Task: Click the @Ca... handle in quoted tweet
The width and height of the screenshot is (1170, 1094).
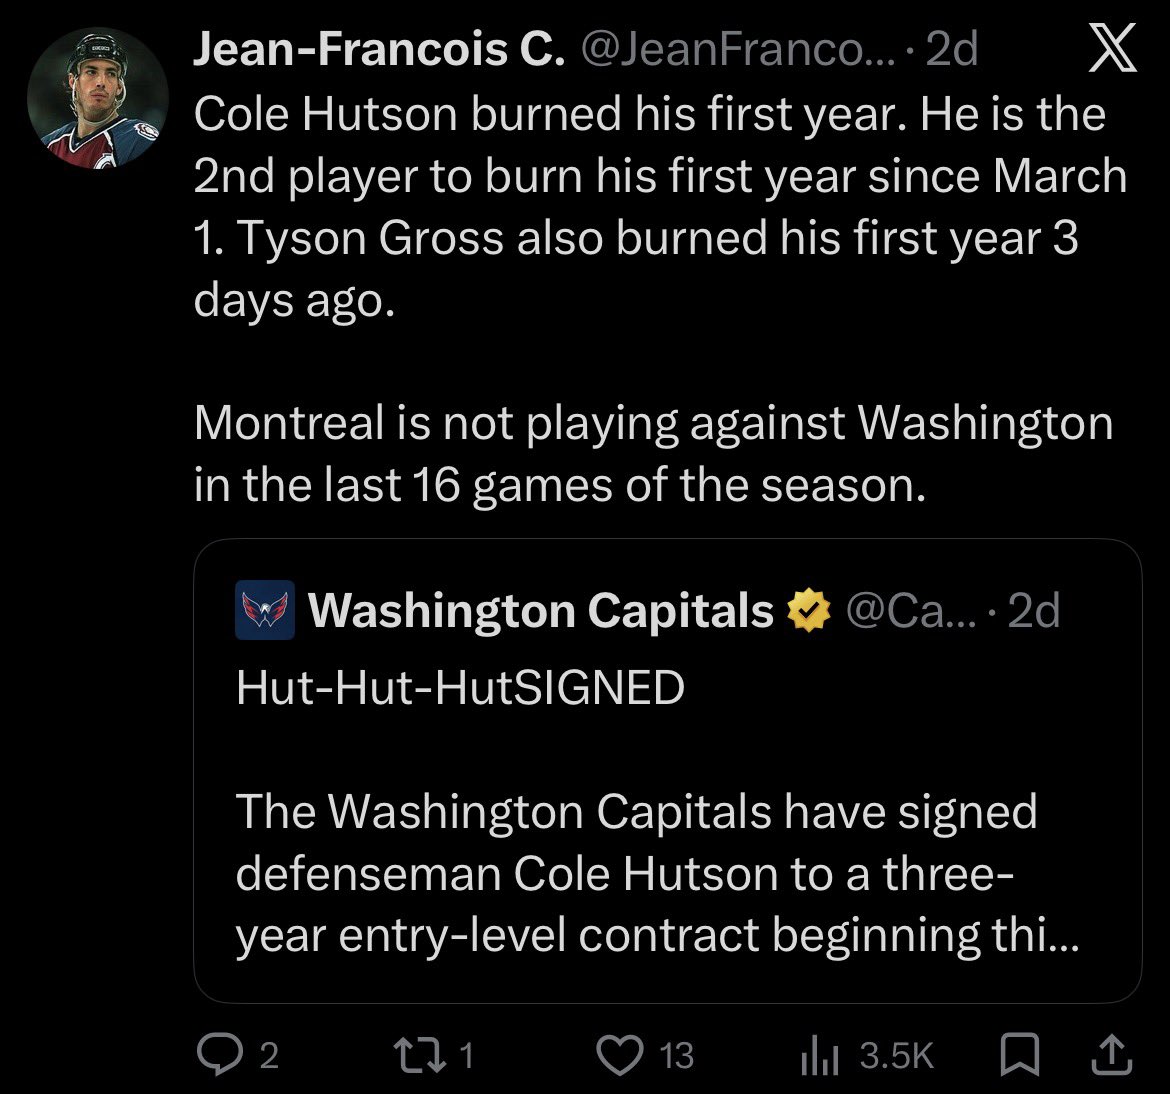Action: [910, 610]
